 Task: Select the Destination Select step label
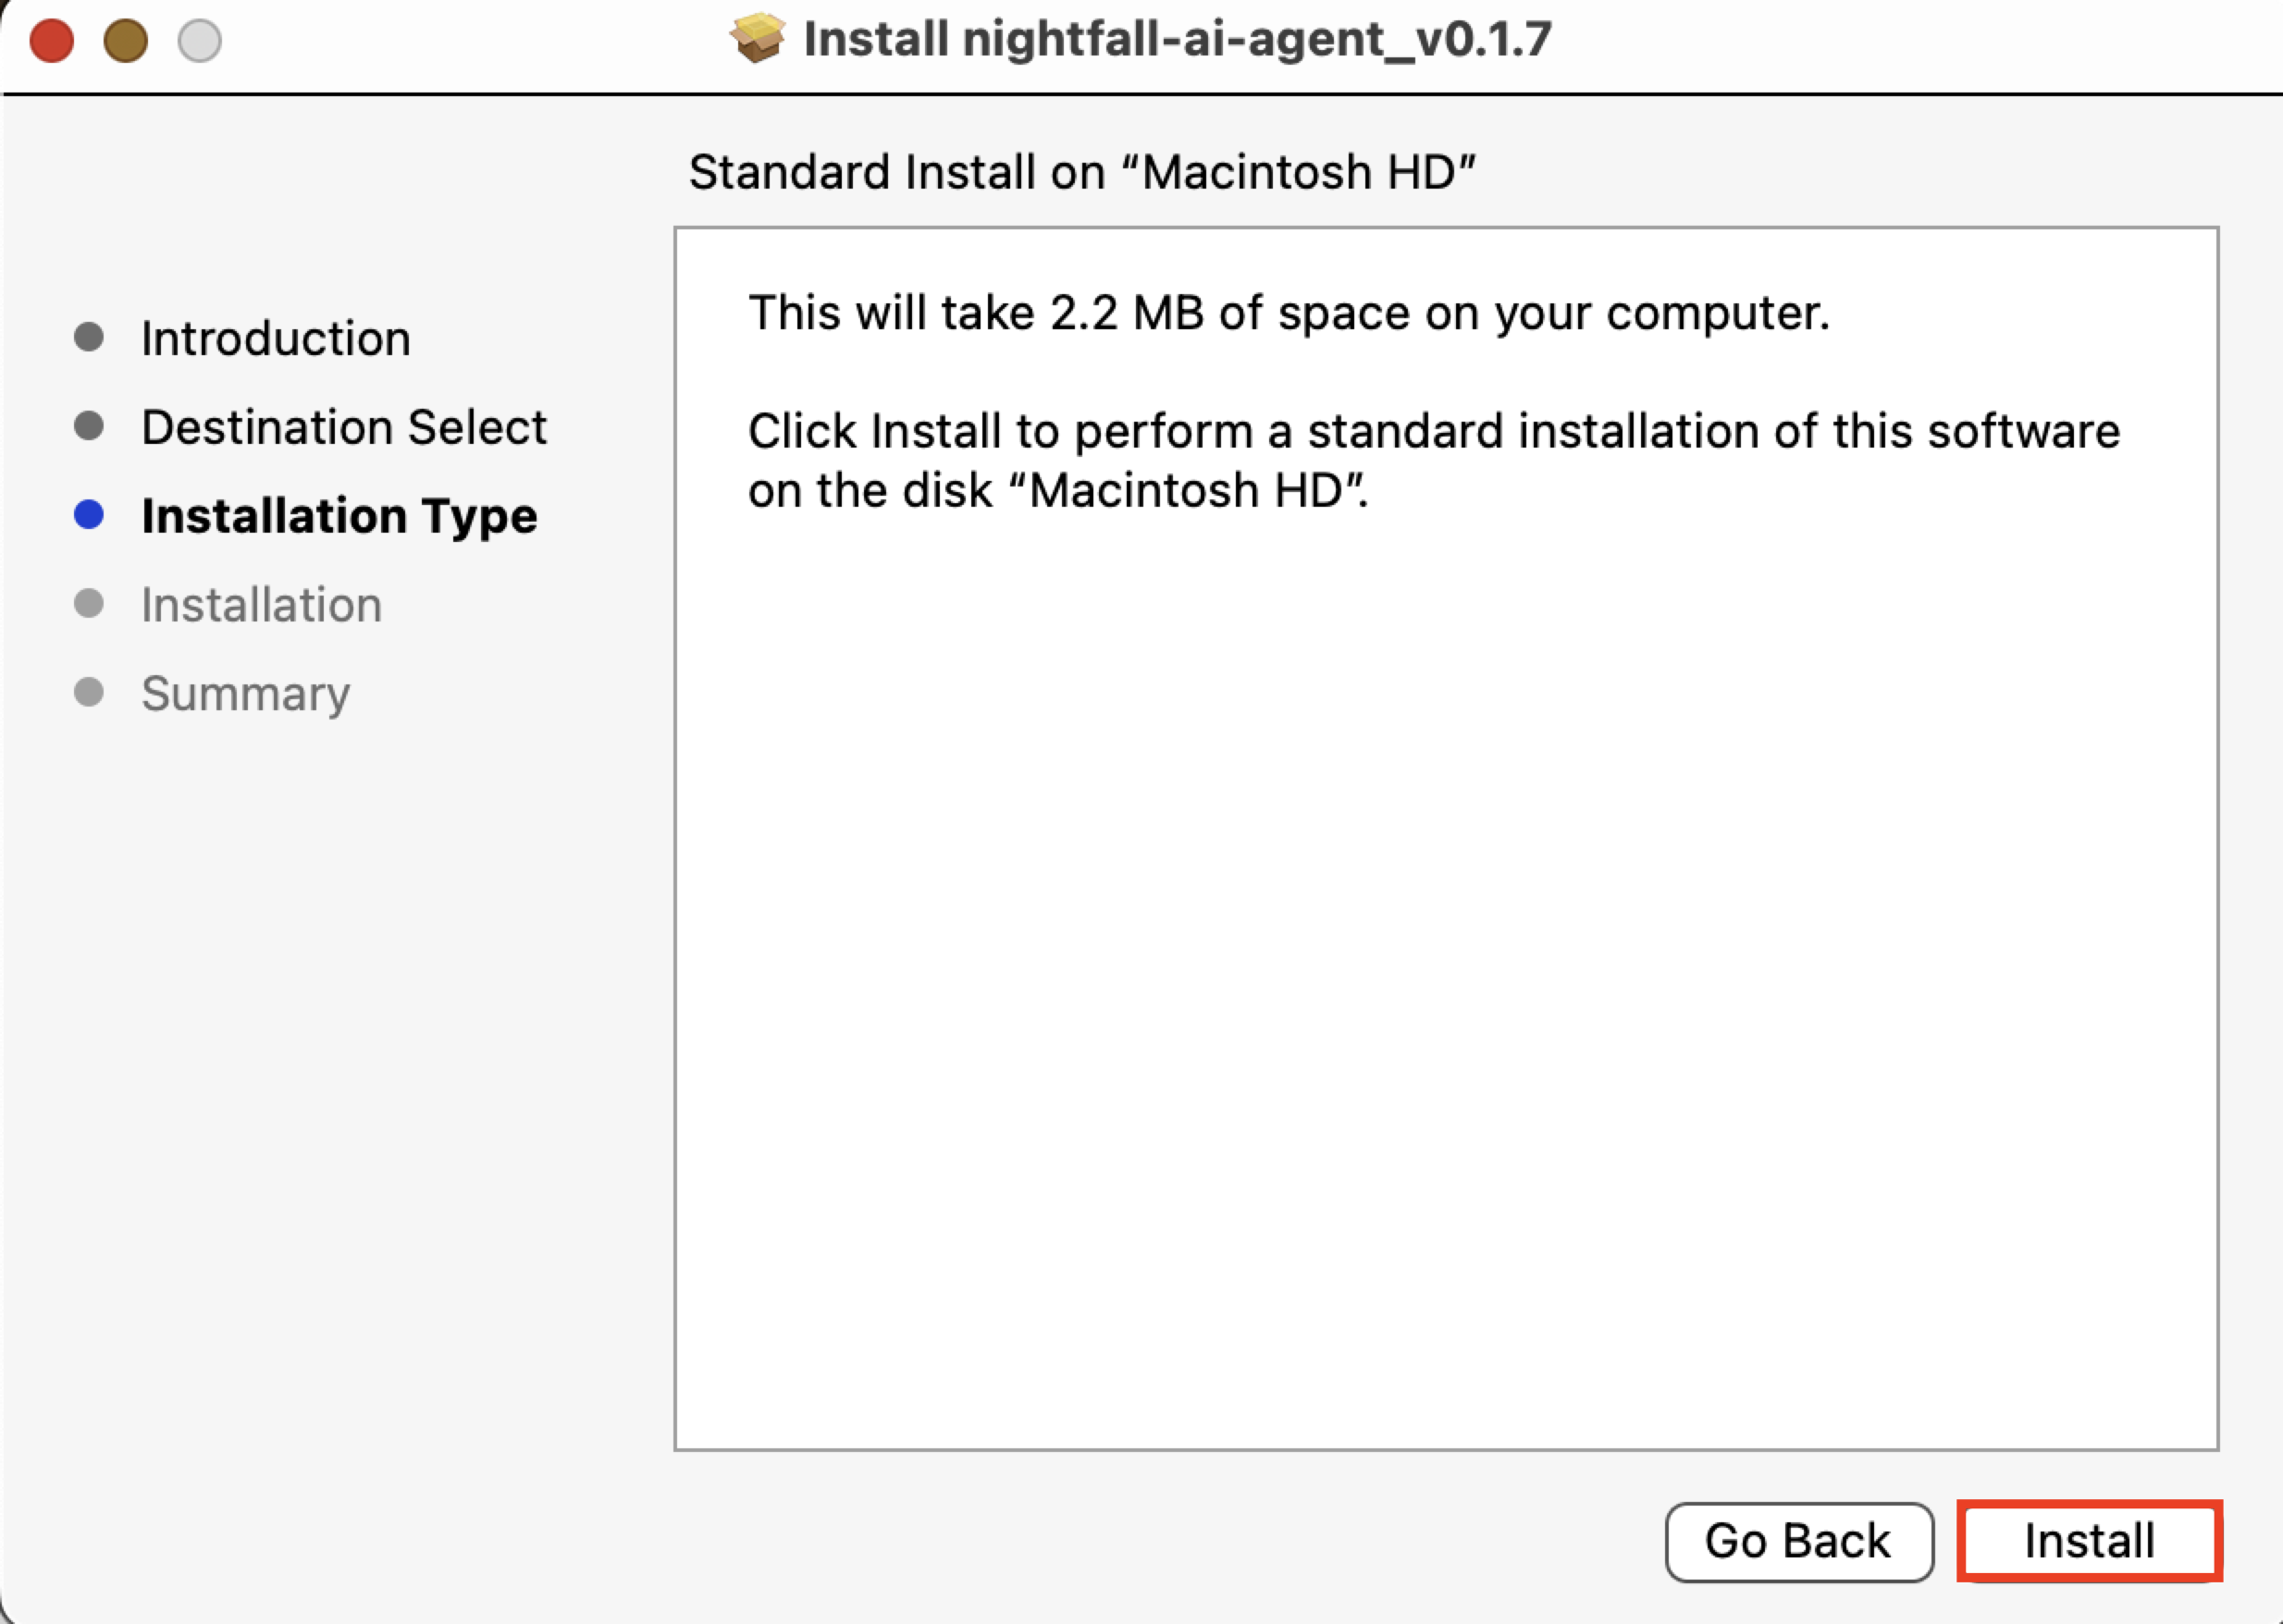(x=344, y=428)
